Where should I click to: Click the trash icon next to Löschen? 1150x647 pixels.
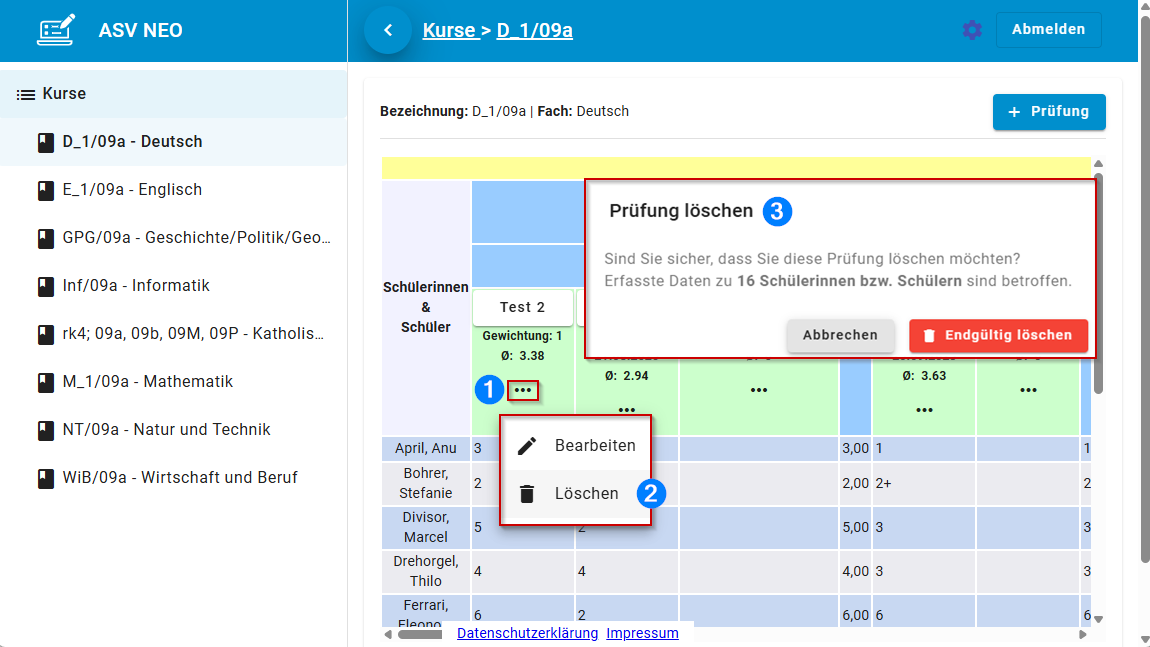click(527, 494)
